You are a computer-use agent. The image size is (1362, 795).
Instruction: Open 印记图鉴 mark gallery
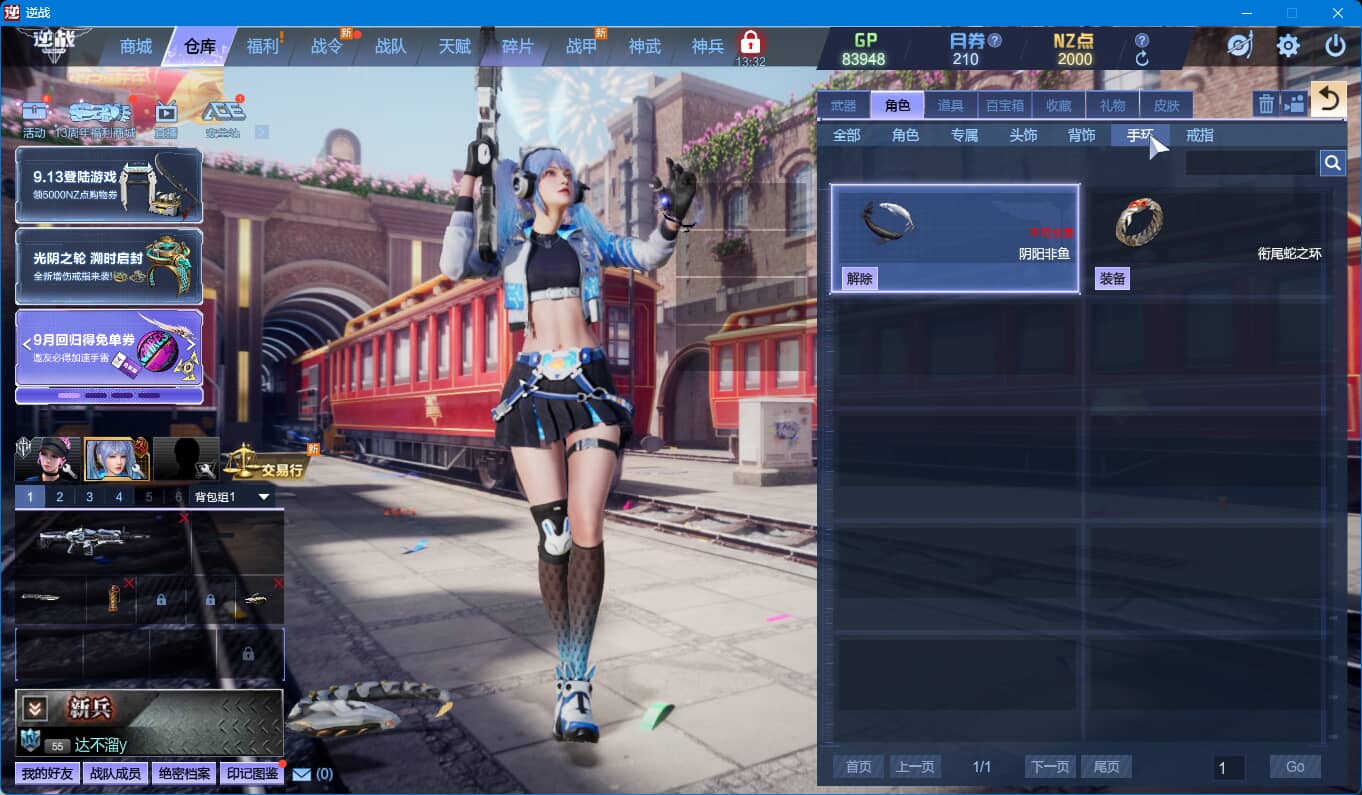coord(252,773)
